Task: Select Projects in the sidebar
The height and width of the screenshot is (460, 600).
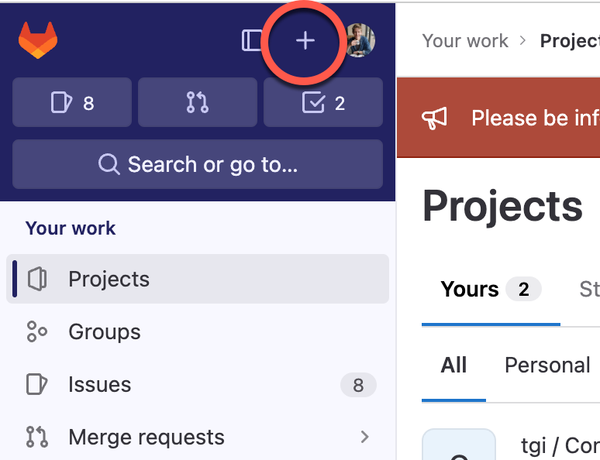Action: (x=197, y=279)
